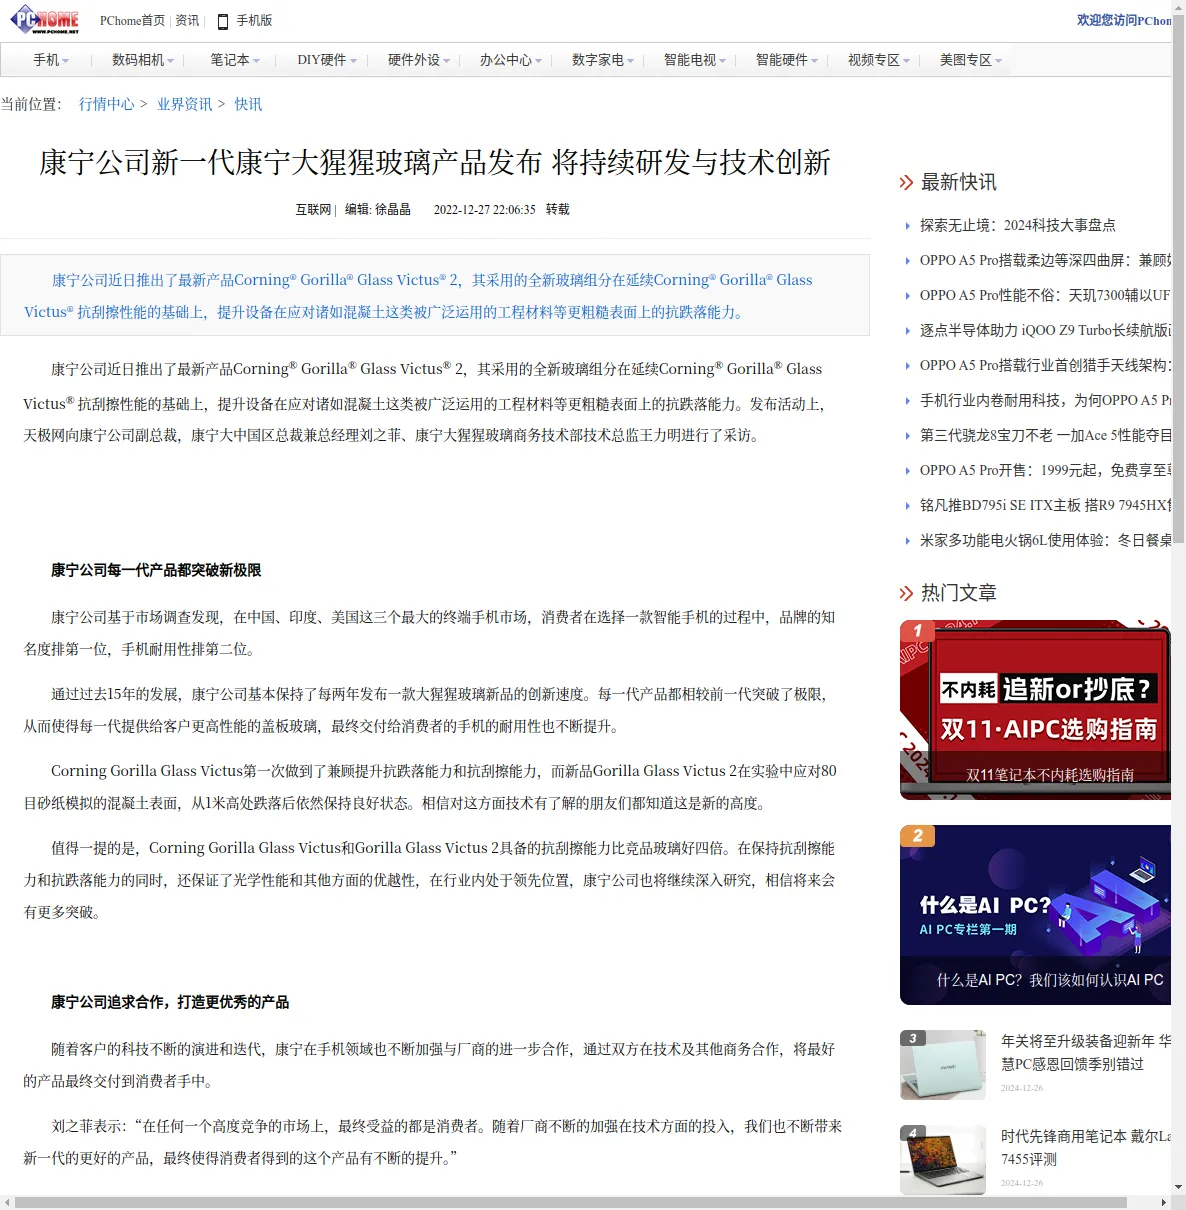Expand the 智能电视 menu dropdown
Screen dimensions: 1186x1210
pos(695,60)
